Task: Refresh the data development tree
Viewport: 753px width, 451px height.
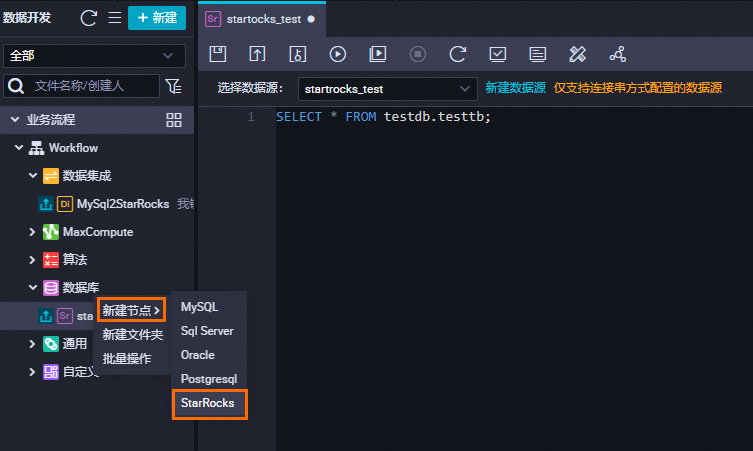Action: [x=89, y=18]
